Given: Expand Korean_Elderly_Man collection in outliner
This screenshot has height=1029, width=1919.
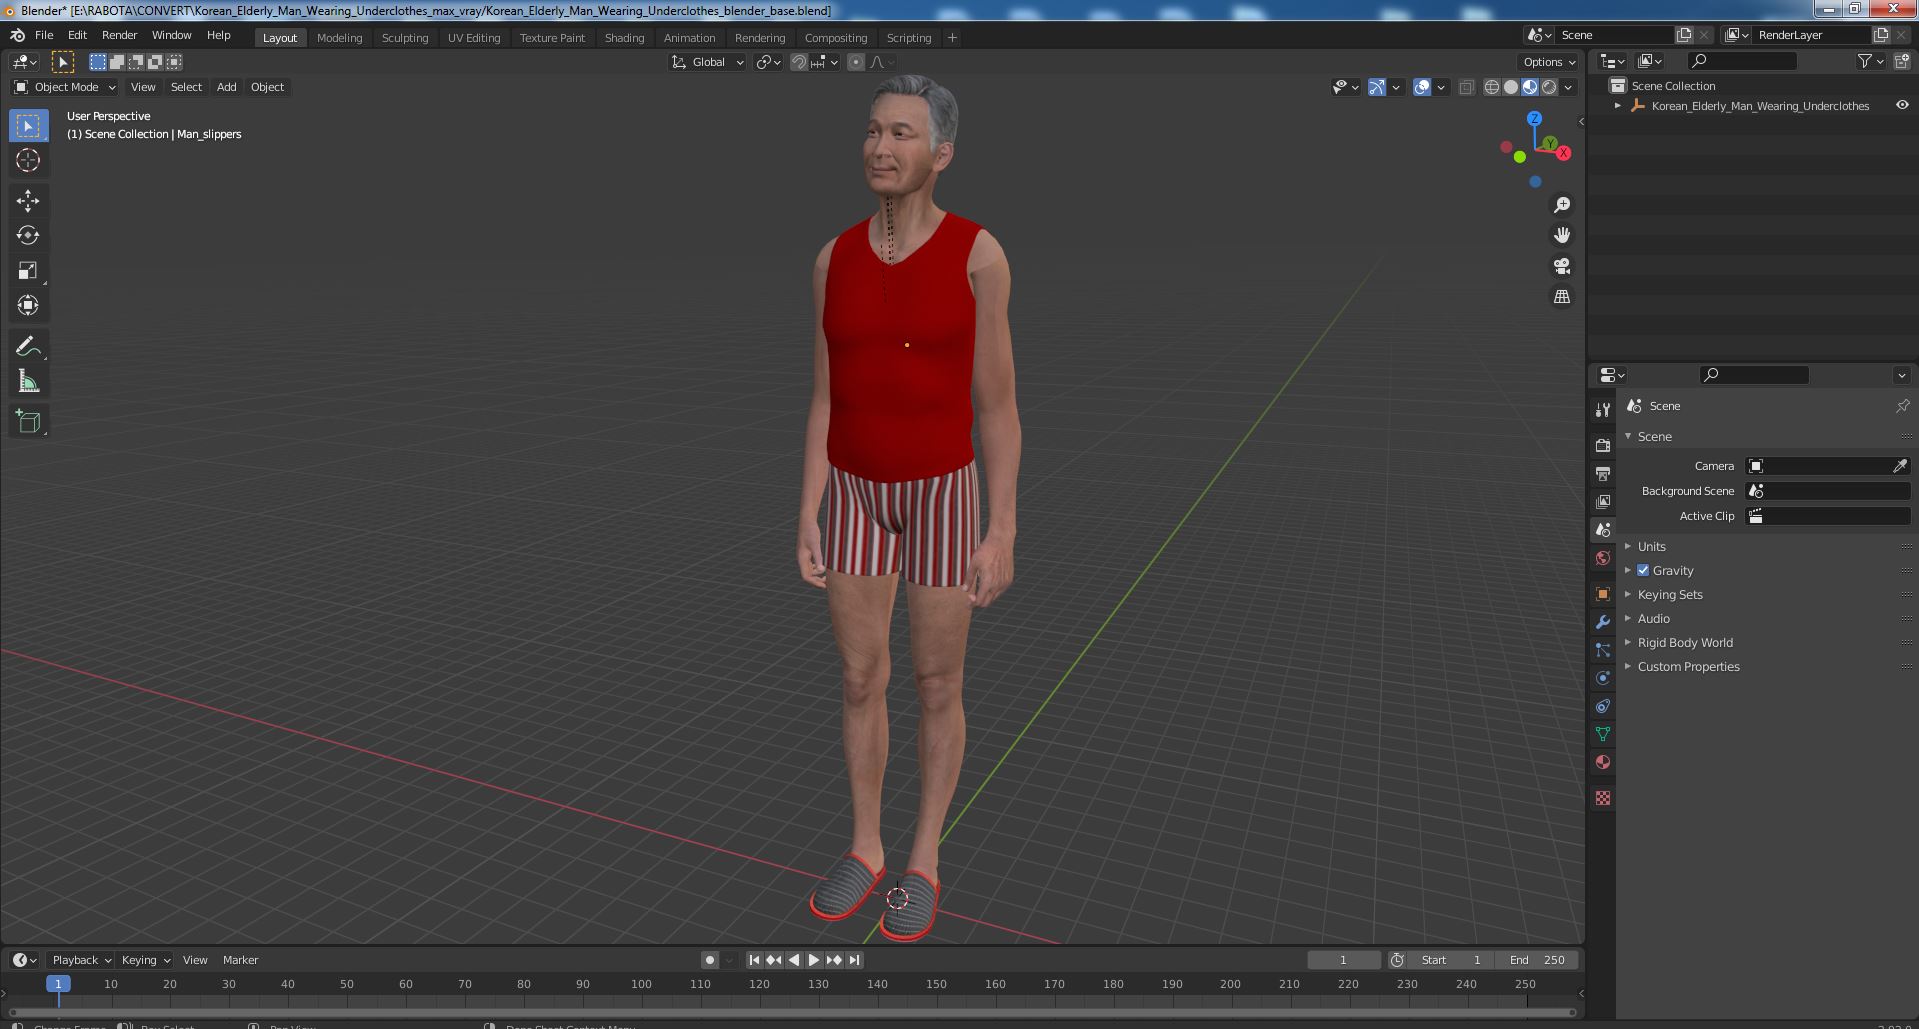Looking at the screenshot, I should (x=1618, y=105).
